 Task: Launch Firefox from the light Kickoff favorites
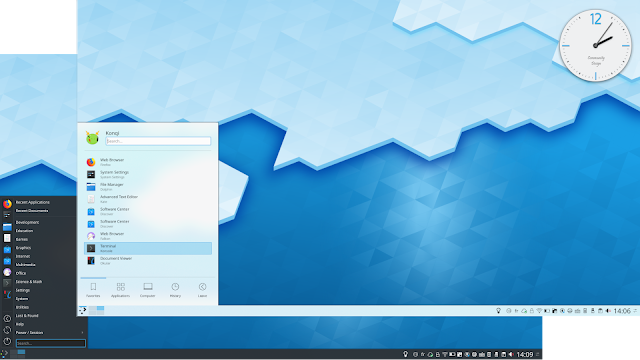(x=148, y=162)
